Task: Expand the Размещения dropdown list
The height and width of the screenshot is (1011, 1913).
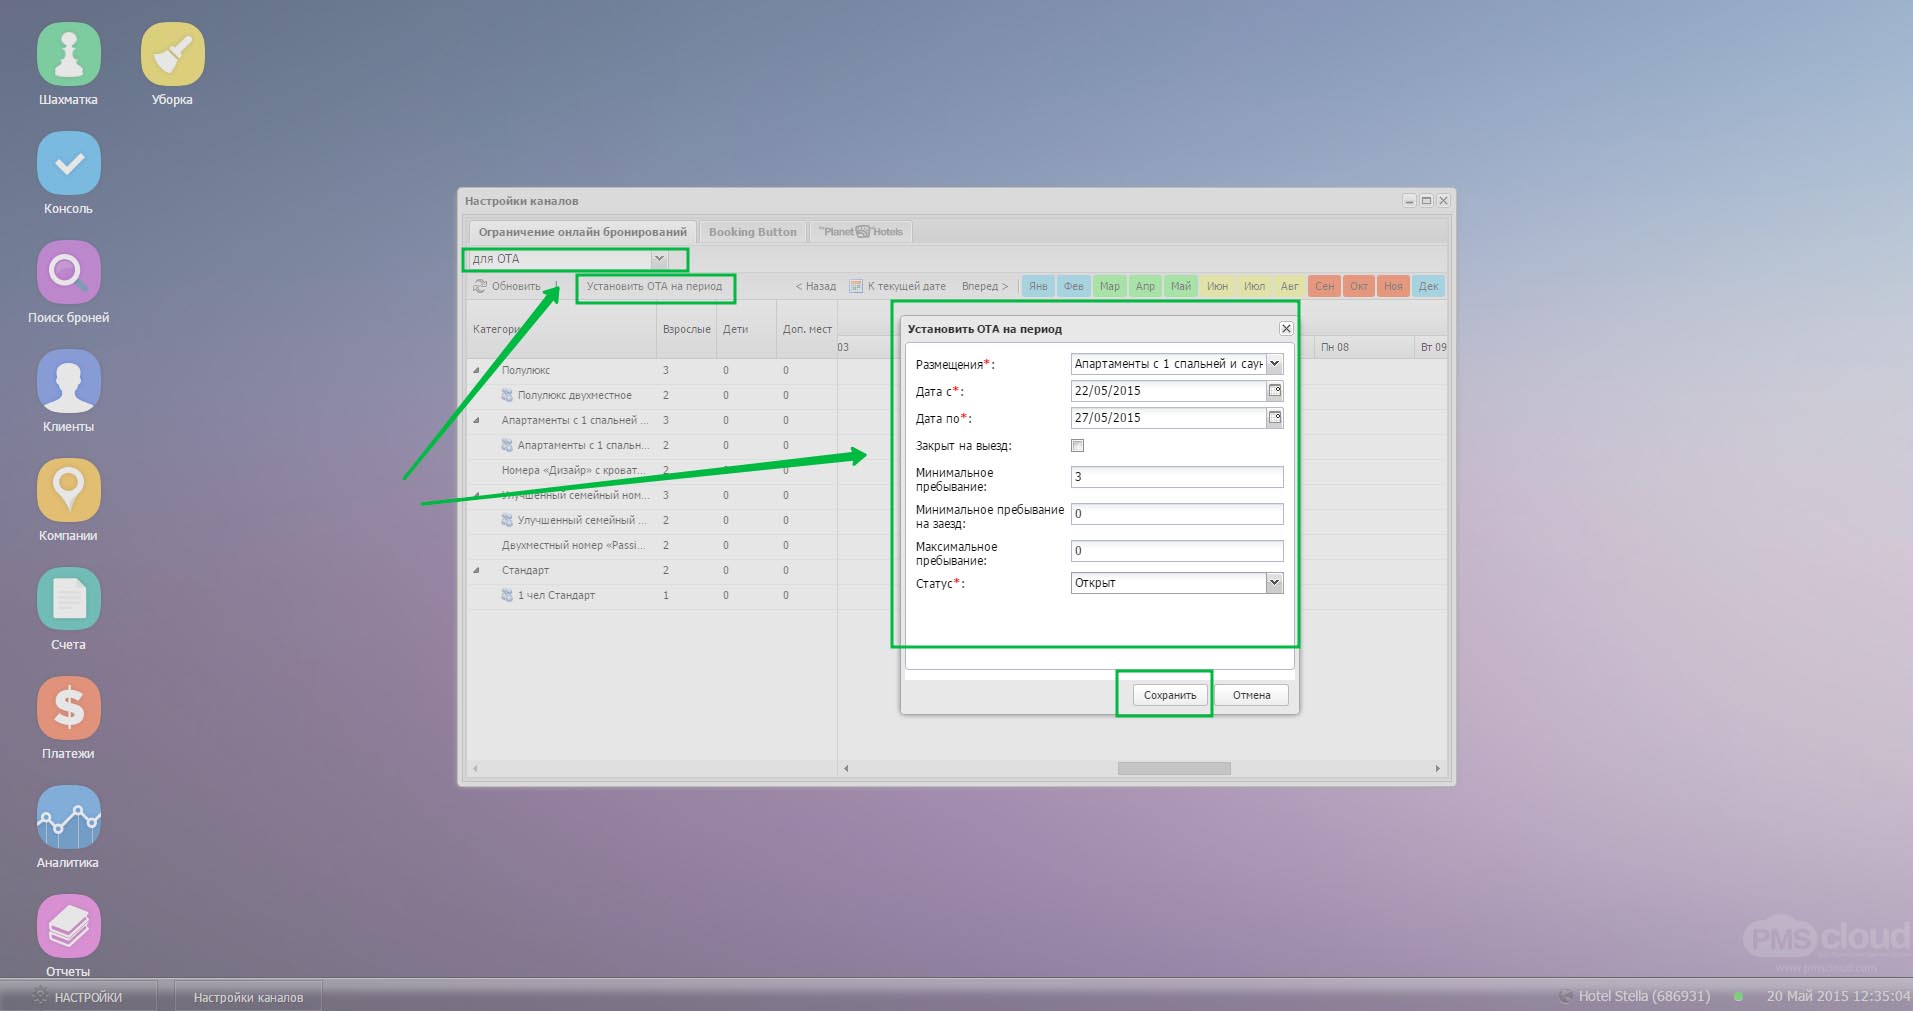Action: 1275,364
